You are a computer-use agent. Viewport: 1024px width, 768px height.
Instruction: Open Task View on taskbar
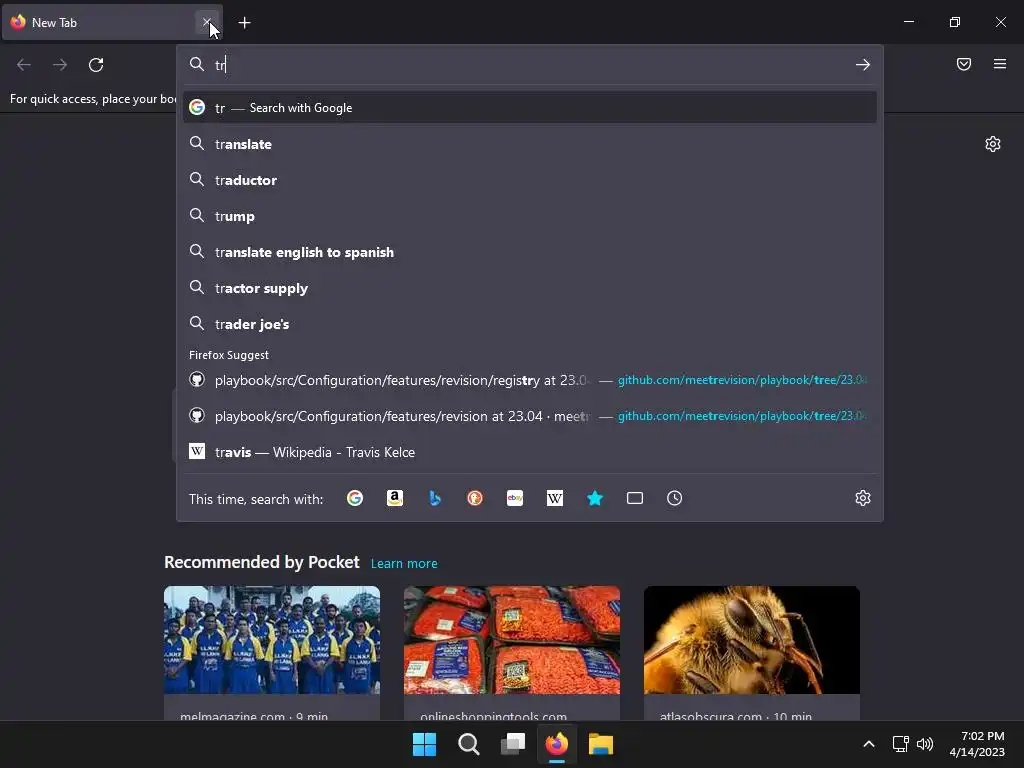tap(513, 744)
